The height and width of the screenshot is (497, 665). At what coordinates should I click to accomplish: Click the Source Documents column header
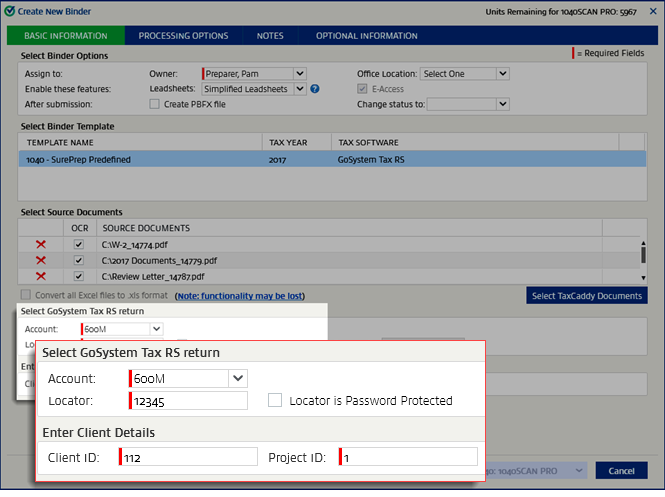pyautogui.click(x=349, y=228)
